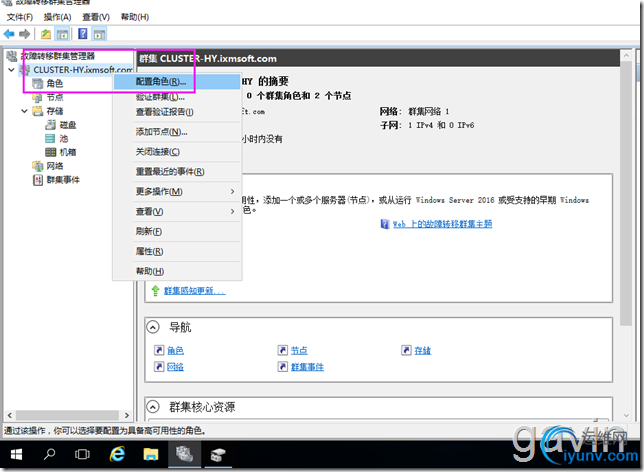Select the 磁盘 tree node

coord(68,125)
